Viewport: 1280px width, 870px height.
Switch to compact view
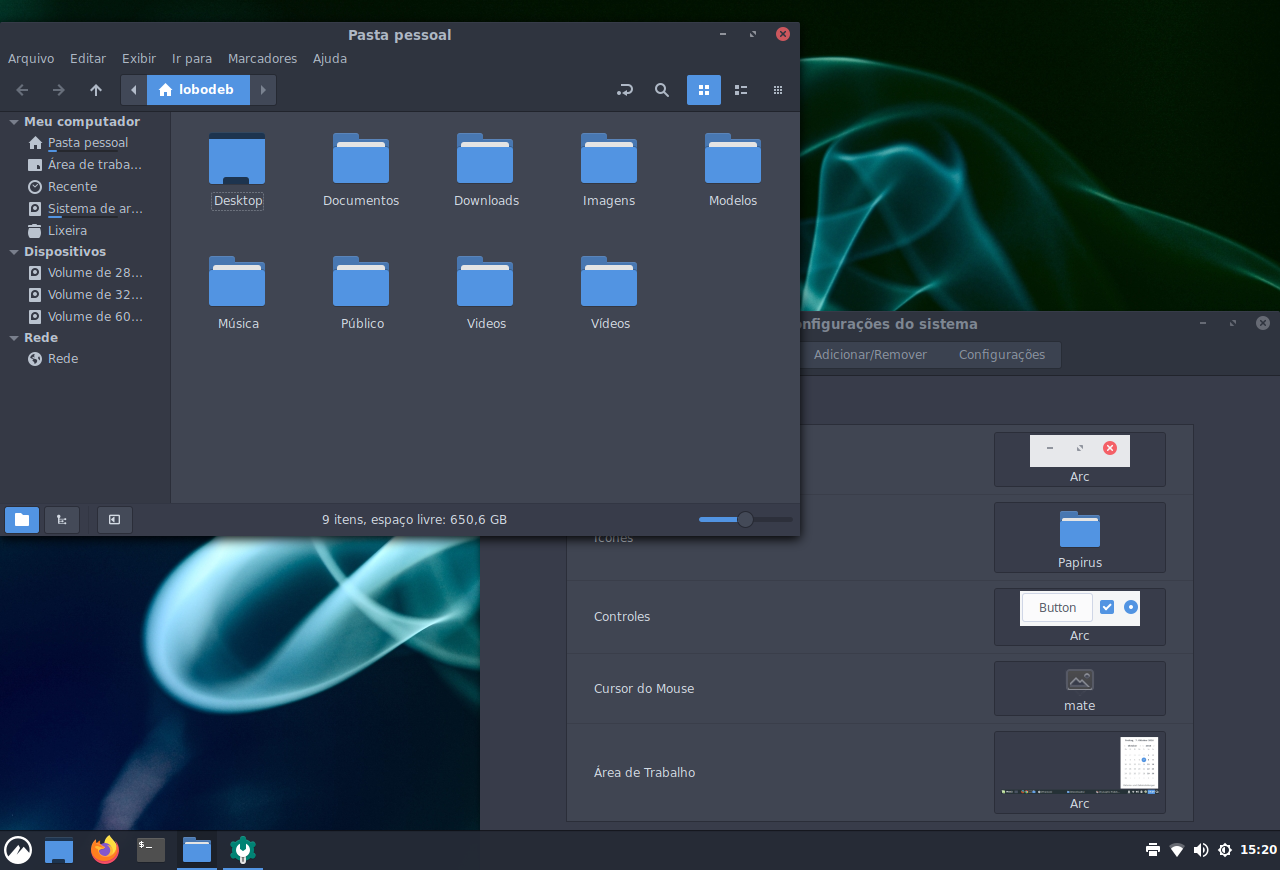777,90
